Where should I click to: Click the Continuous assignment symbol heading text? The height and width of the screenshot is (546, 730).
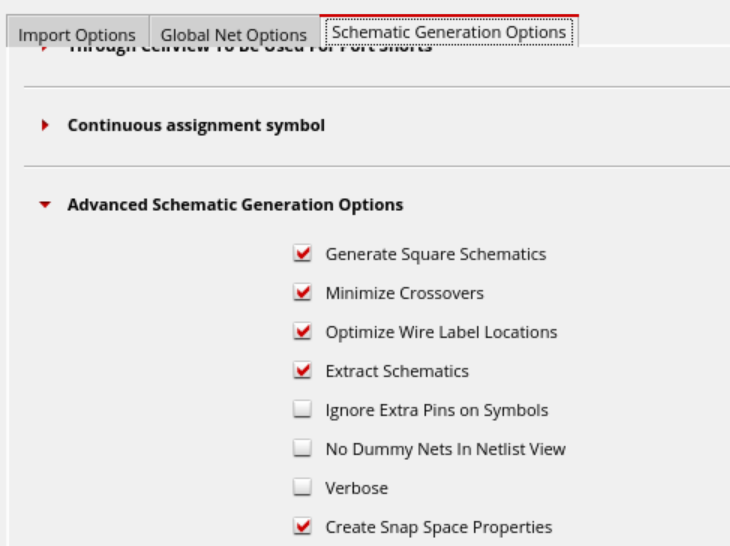196,126
